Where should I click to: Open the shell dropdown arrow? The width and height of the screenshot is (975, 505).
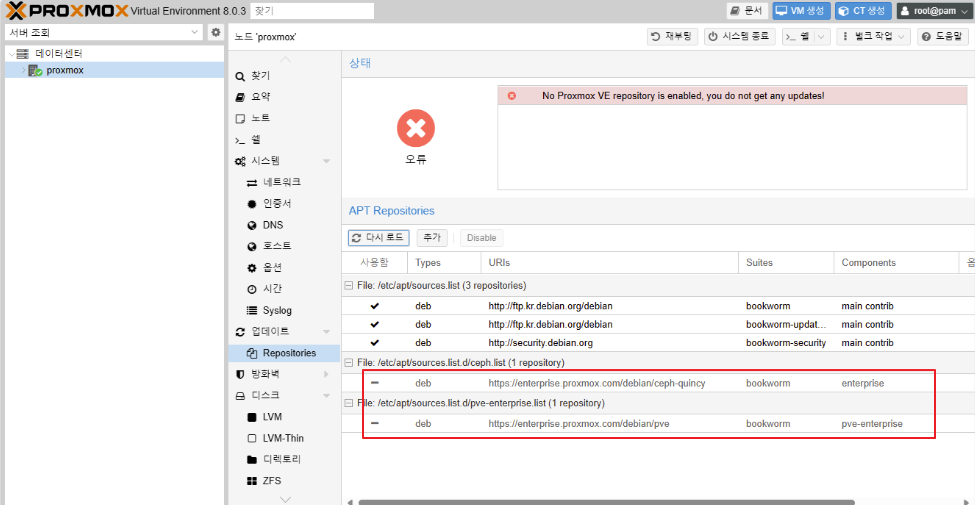(x=822, y=37)
